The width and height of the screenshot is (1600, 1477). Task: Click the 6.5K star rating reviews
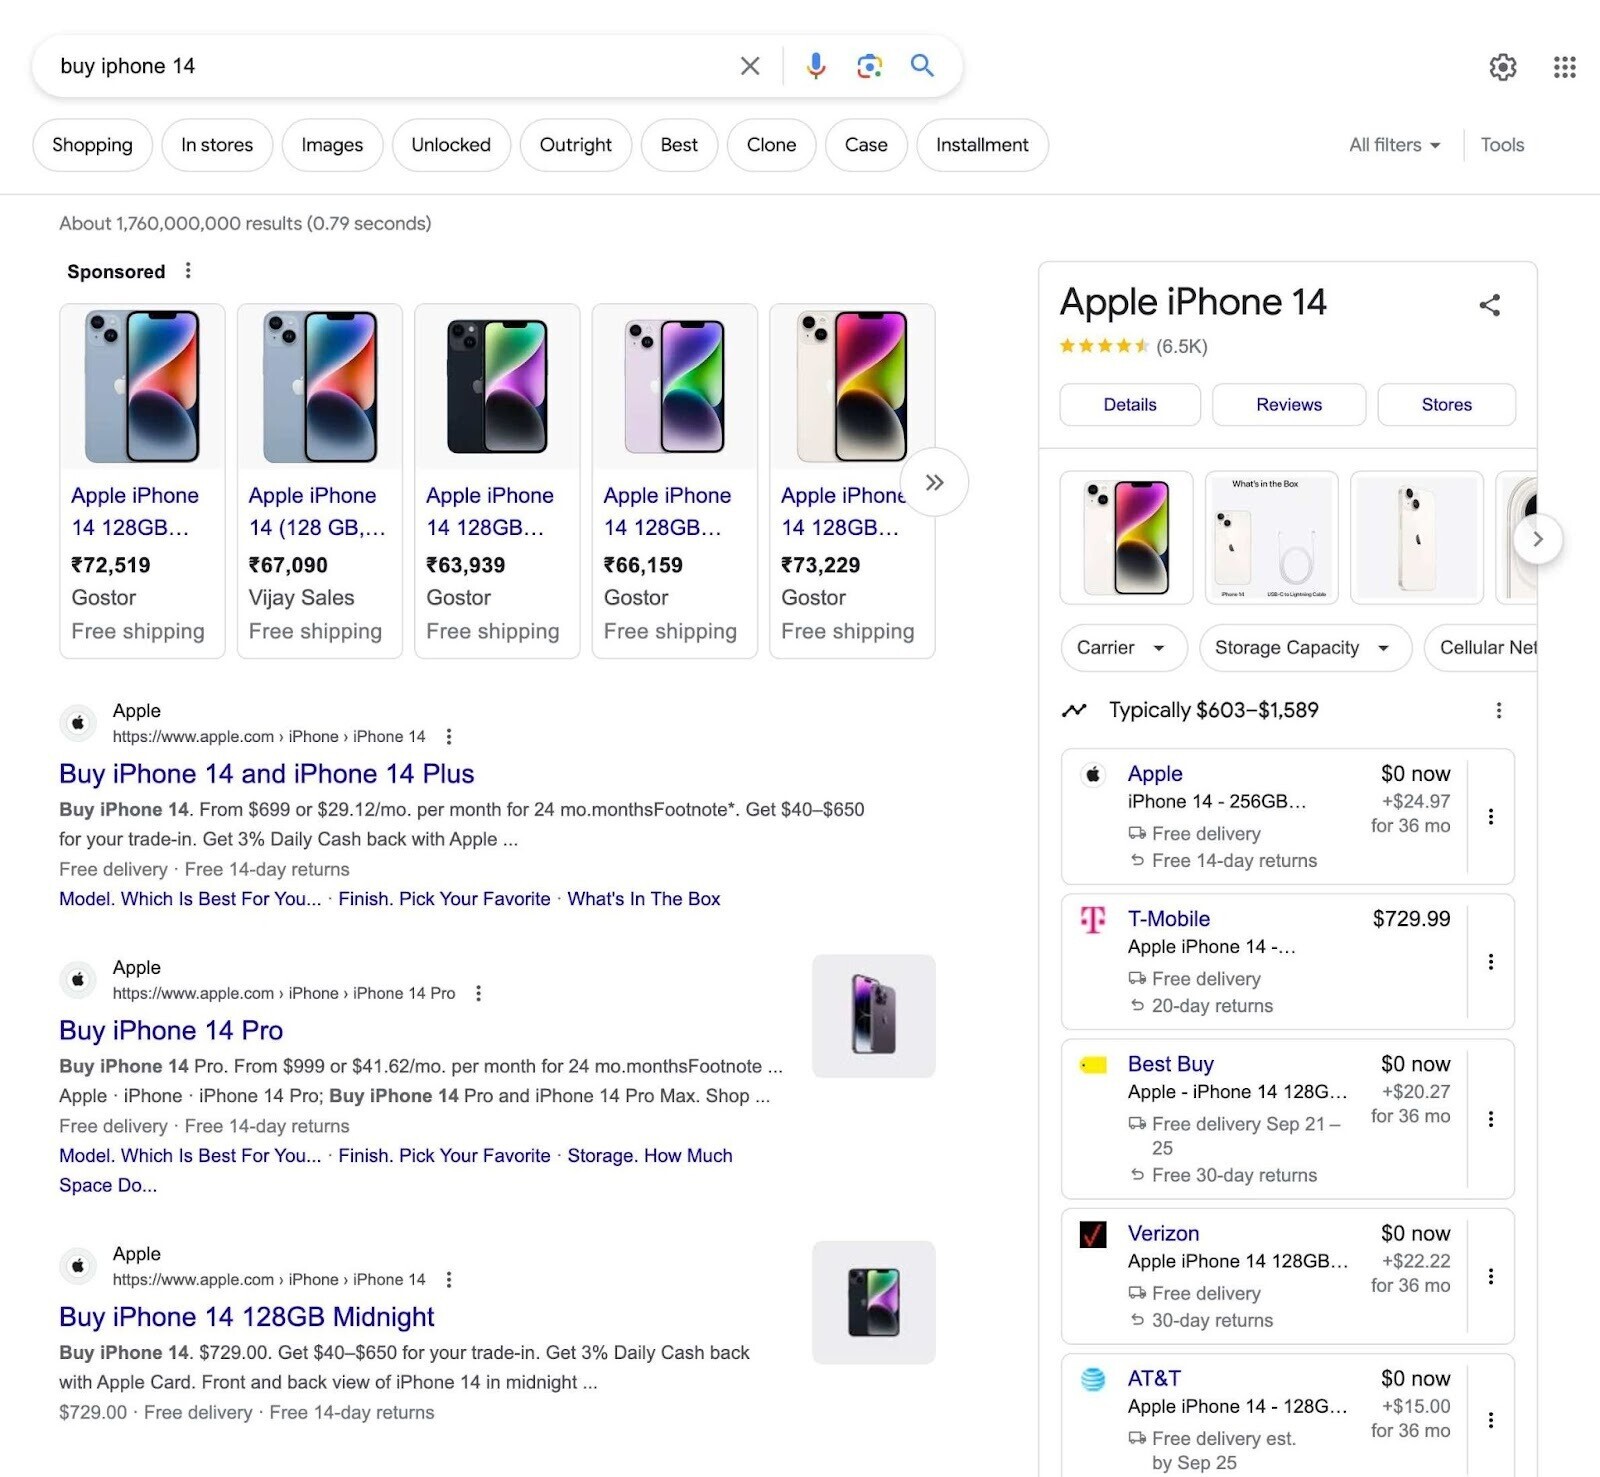(x=1134, y=347)
